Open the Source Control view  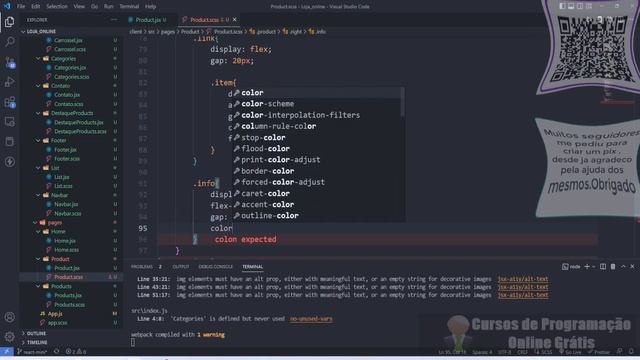[10, 62]
